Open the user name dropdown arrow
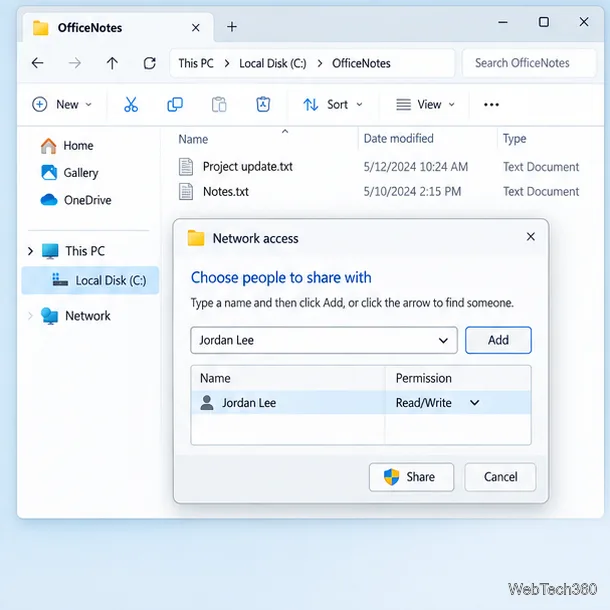 click(x=443, y=340)
